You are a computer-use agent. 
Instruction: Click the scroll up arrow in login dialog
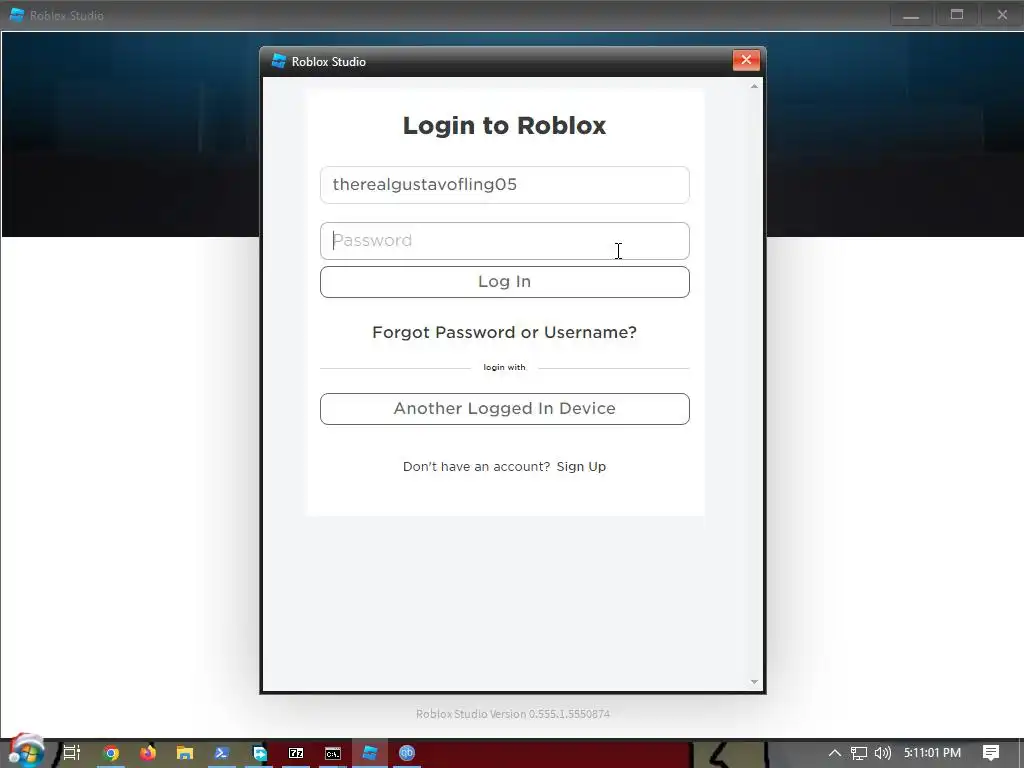(x=754, y=86)
